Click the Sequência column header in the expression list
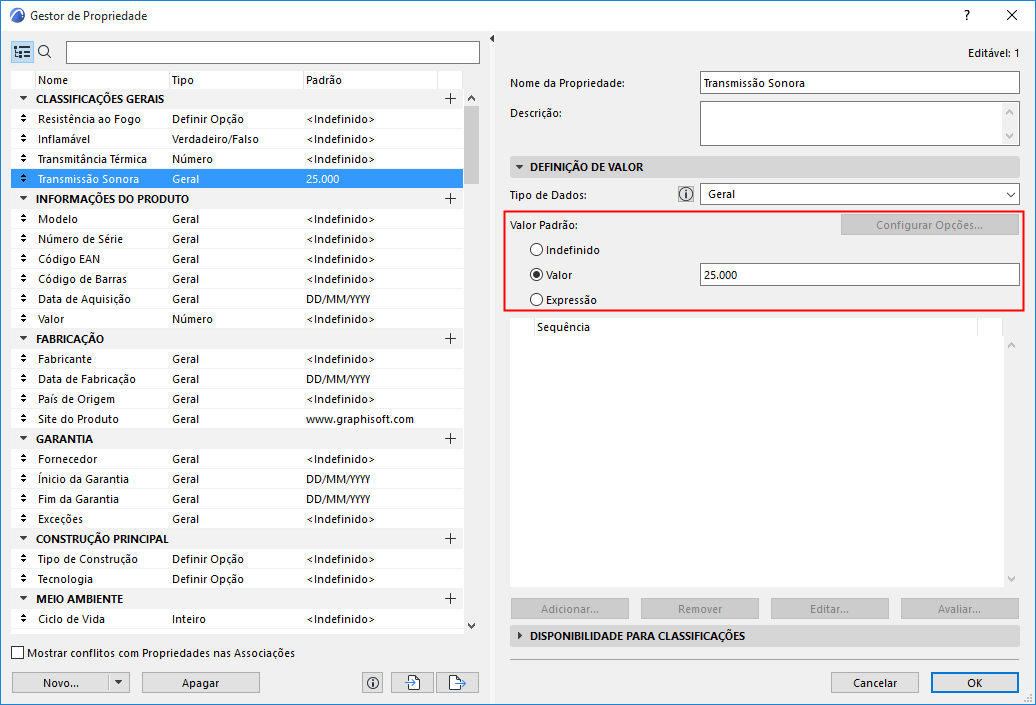 pyautogui.click(x=755, y=327)
